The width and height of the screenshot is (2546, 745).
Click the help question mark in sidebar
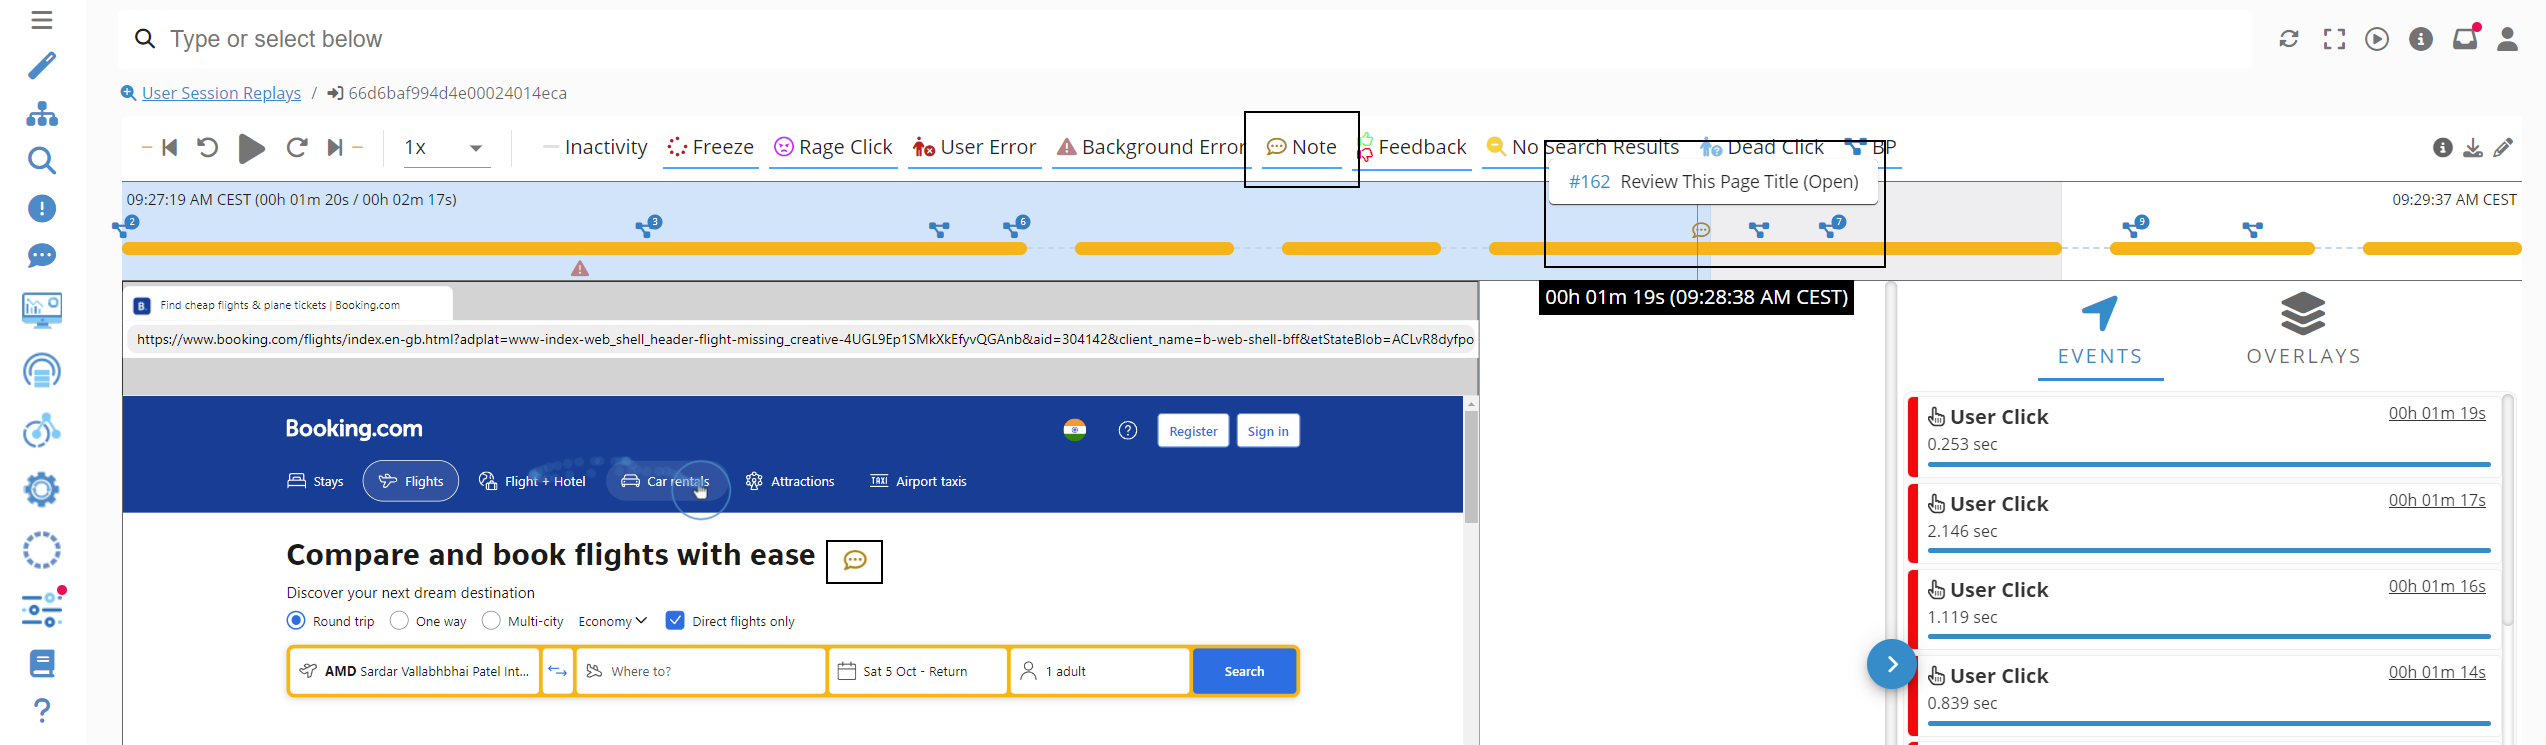(41, 710)
